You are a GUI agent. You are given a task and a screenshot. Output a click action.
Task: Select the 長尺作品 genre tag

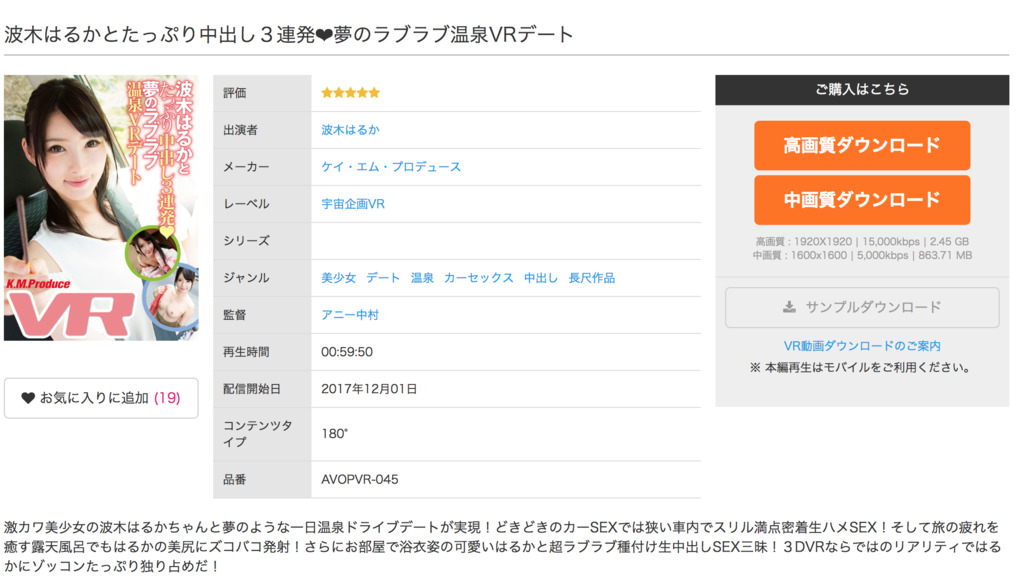click(x=592, y=278)
